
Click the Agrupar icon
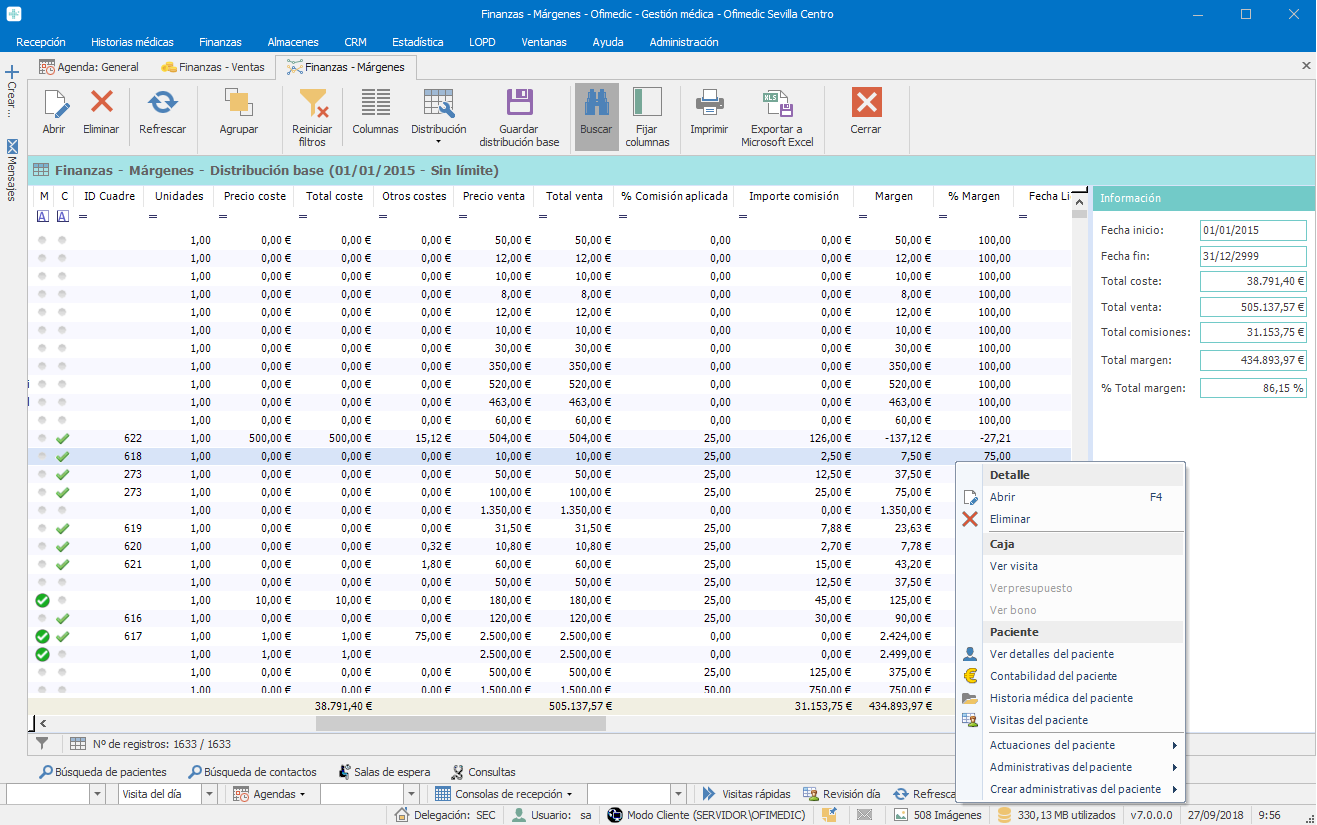238,103
